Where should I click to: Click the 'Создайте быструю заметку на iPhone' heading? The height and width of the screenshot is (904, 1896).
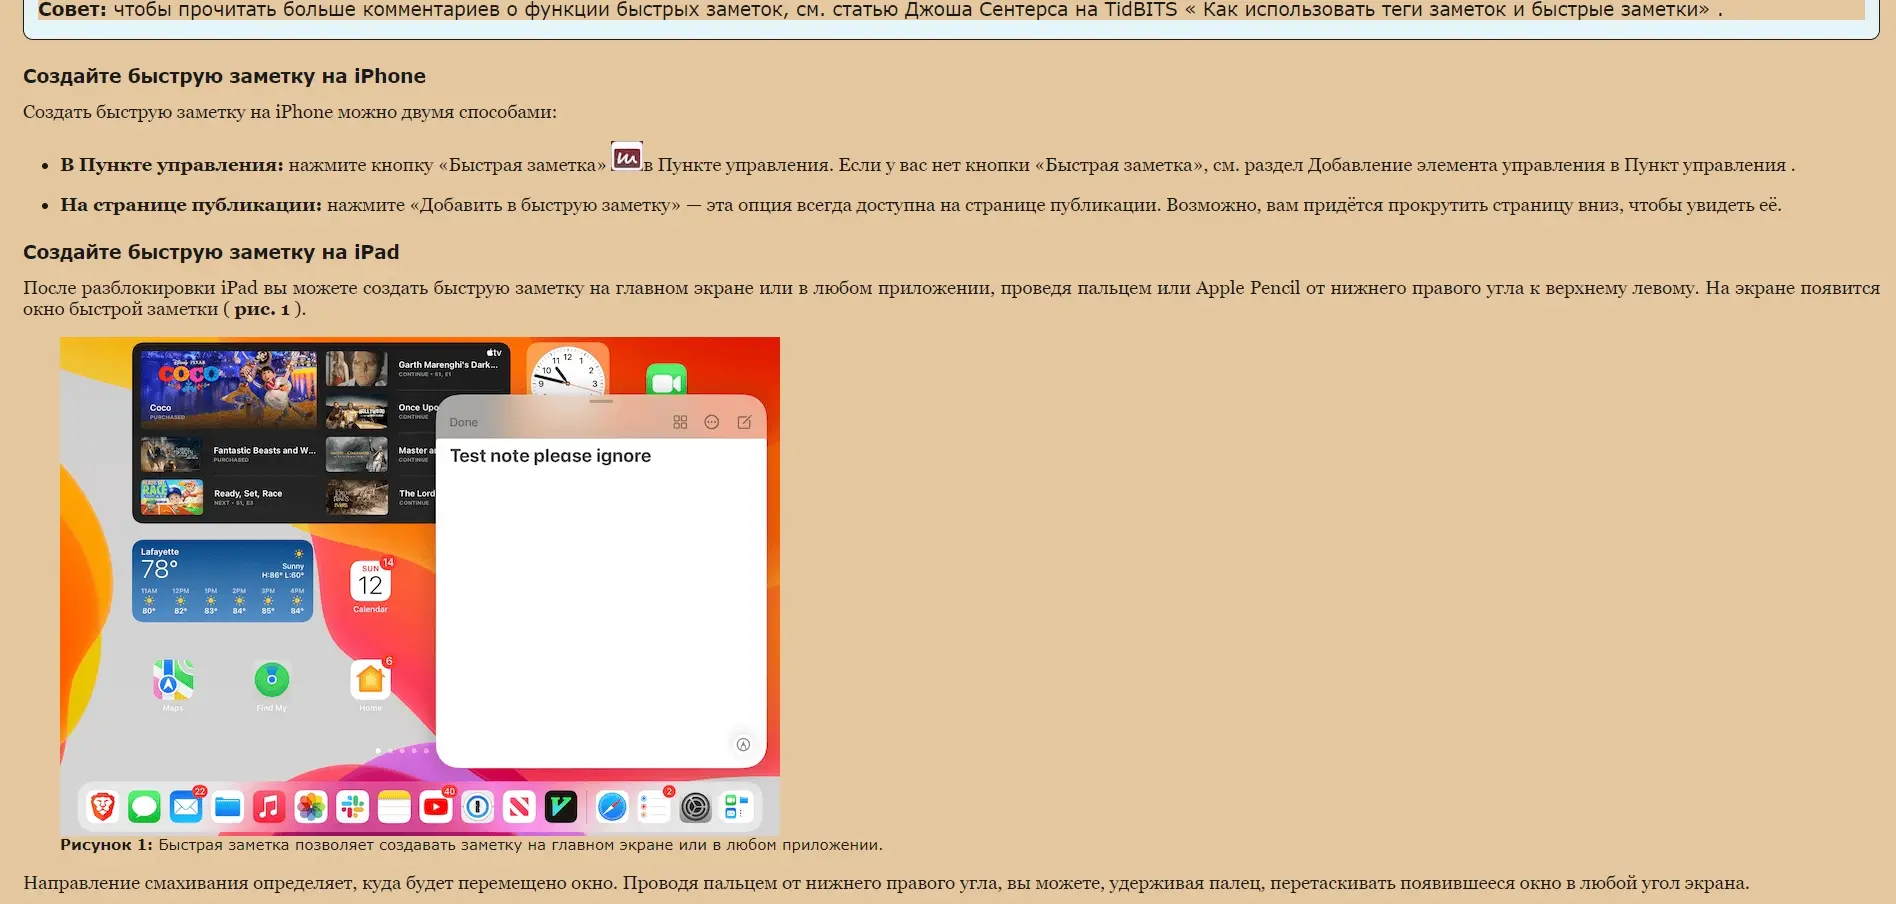click(x=224, y=76)
